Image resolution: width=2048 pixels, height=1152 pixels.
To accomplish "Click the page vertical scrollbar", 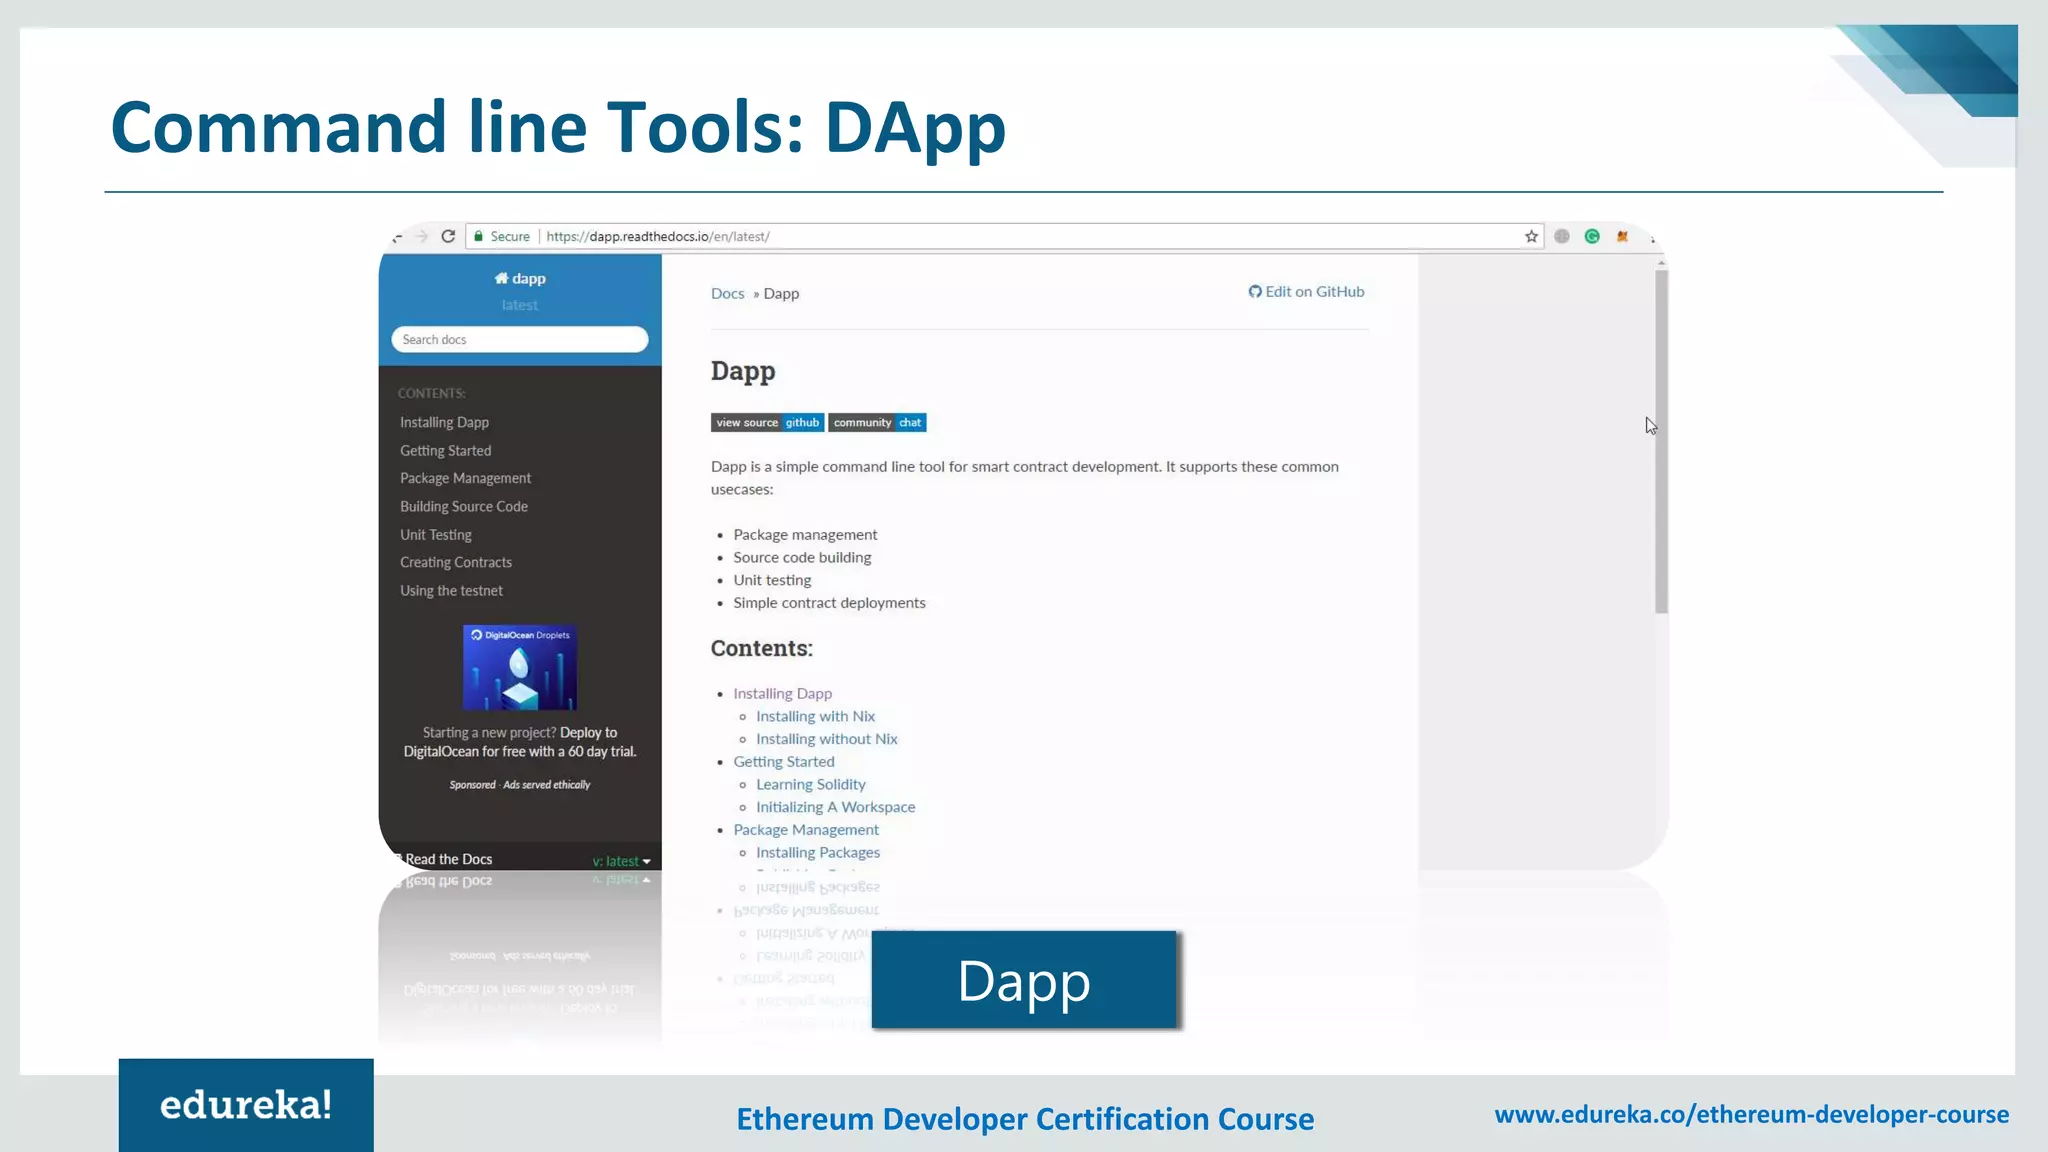I will (1661, 442).
